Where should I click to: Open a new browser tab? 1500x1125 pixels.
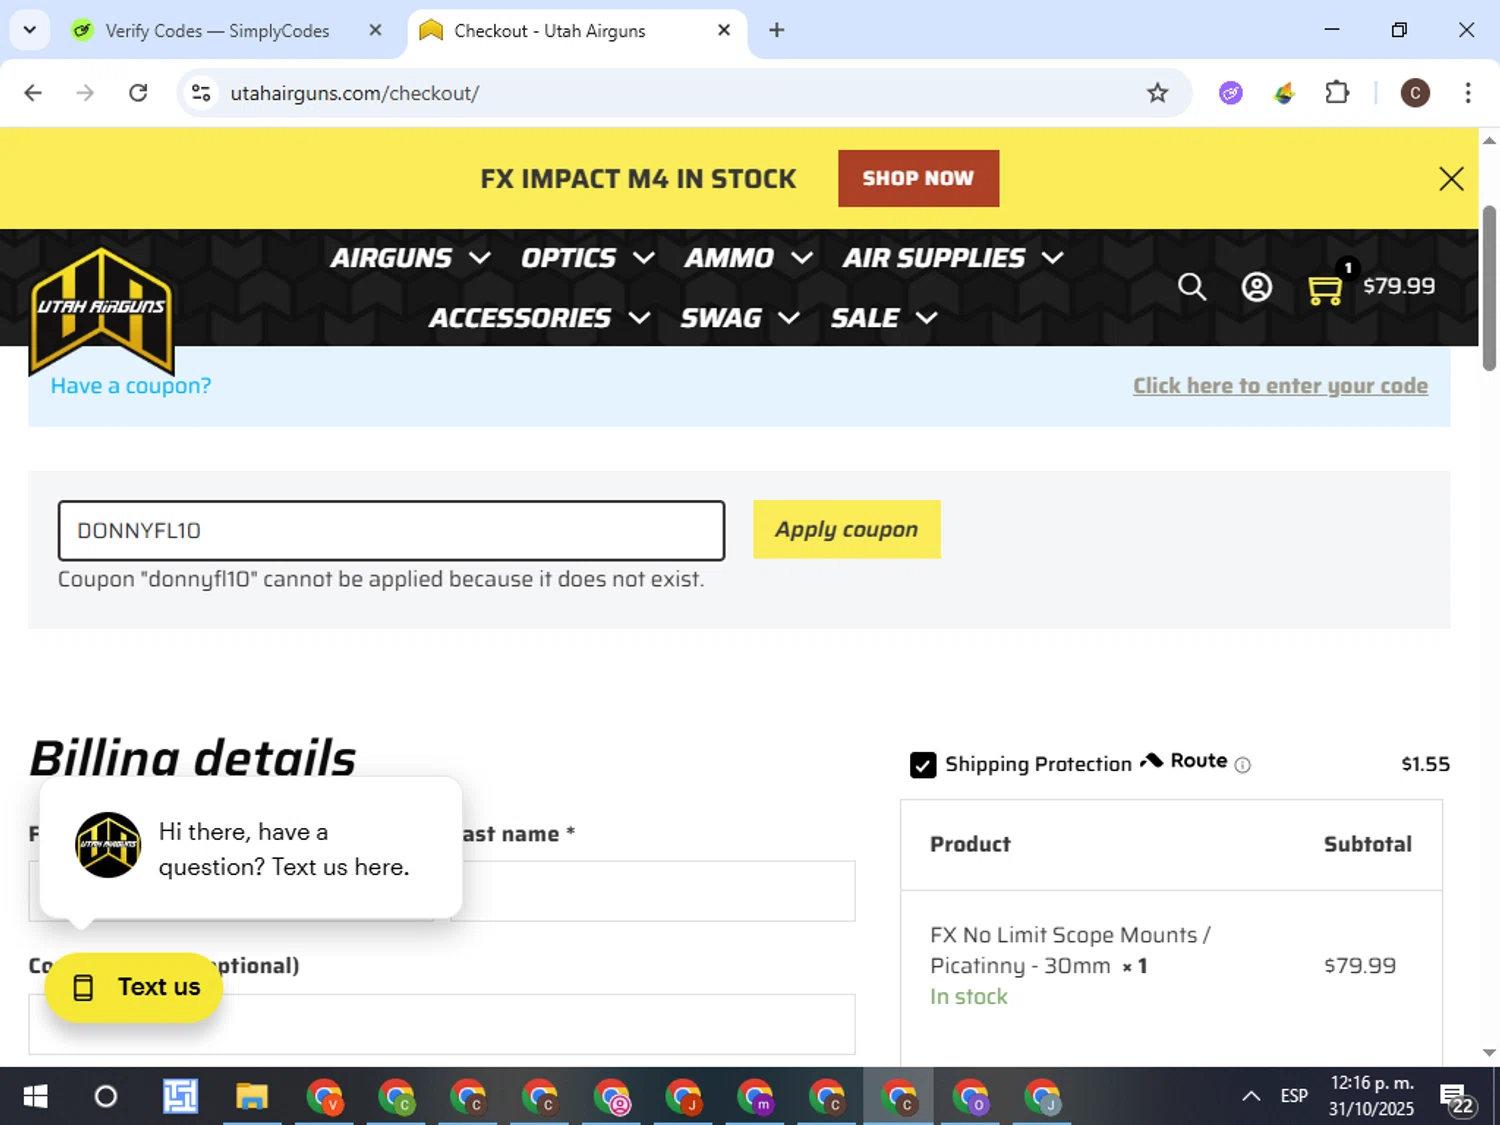tap(776, 30)
